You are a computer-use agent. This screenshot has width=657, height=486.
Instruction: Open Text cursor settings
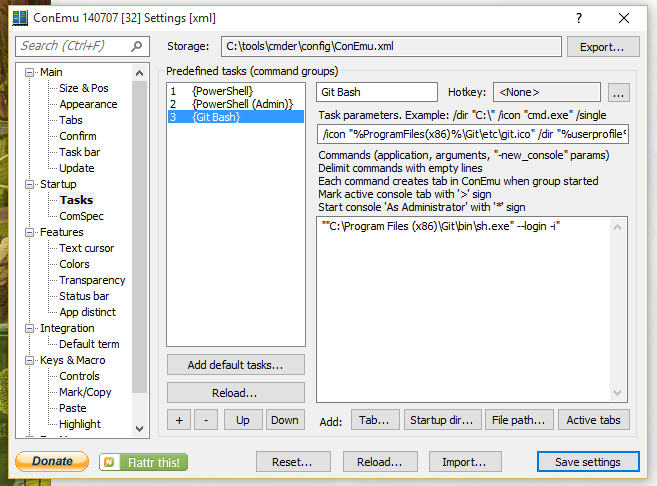coord(86,248)
